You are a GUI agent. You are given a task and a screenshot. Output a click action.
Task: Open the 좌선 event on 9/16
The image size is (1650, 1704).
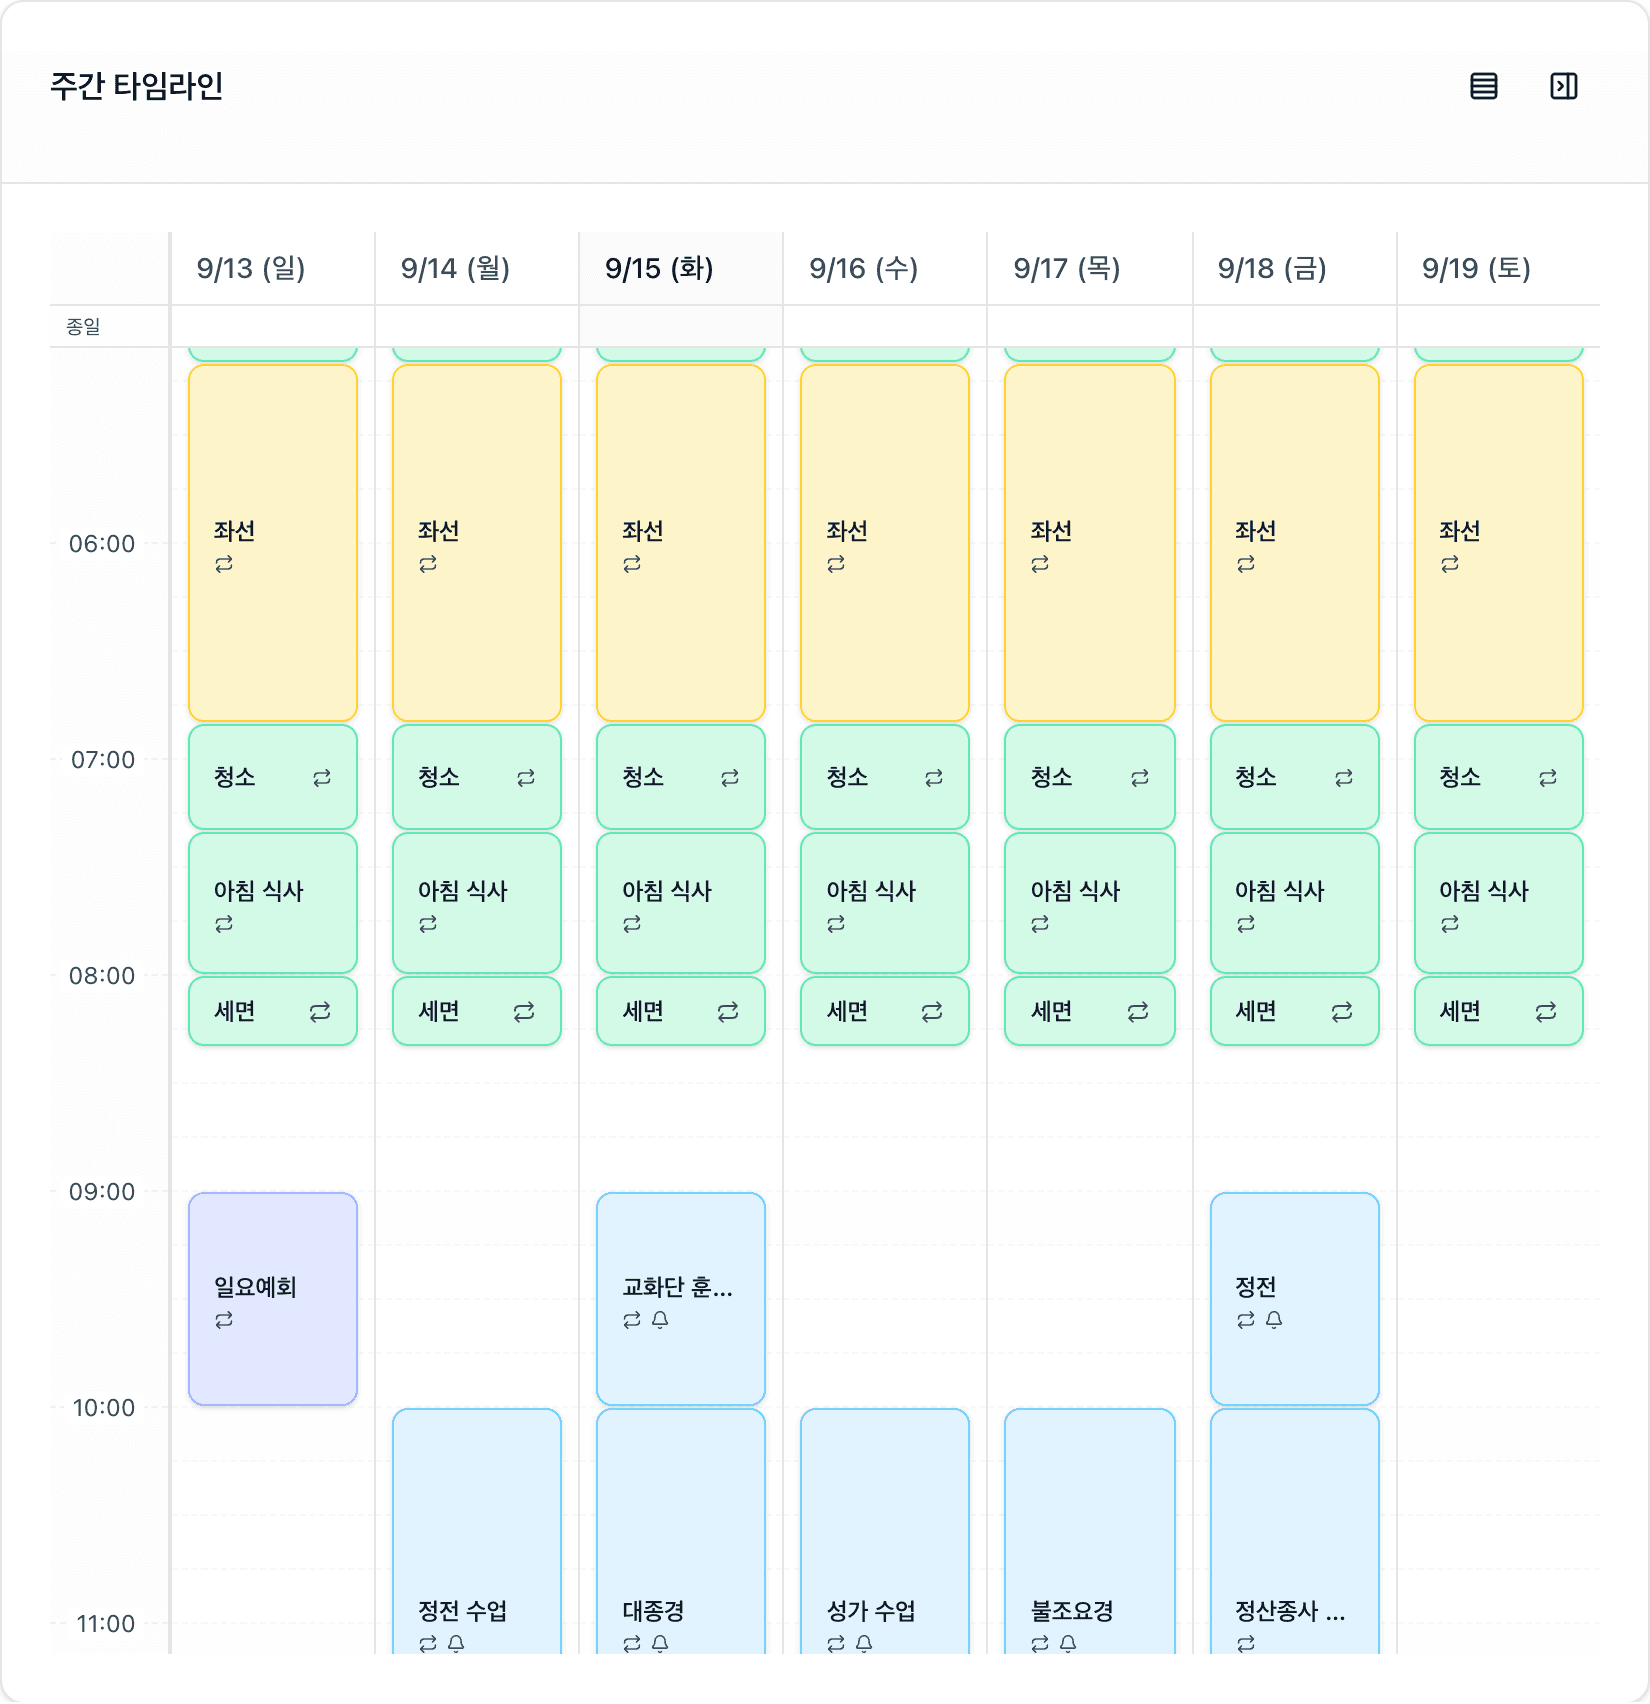(885, 543)
